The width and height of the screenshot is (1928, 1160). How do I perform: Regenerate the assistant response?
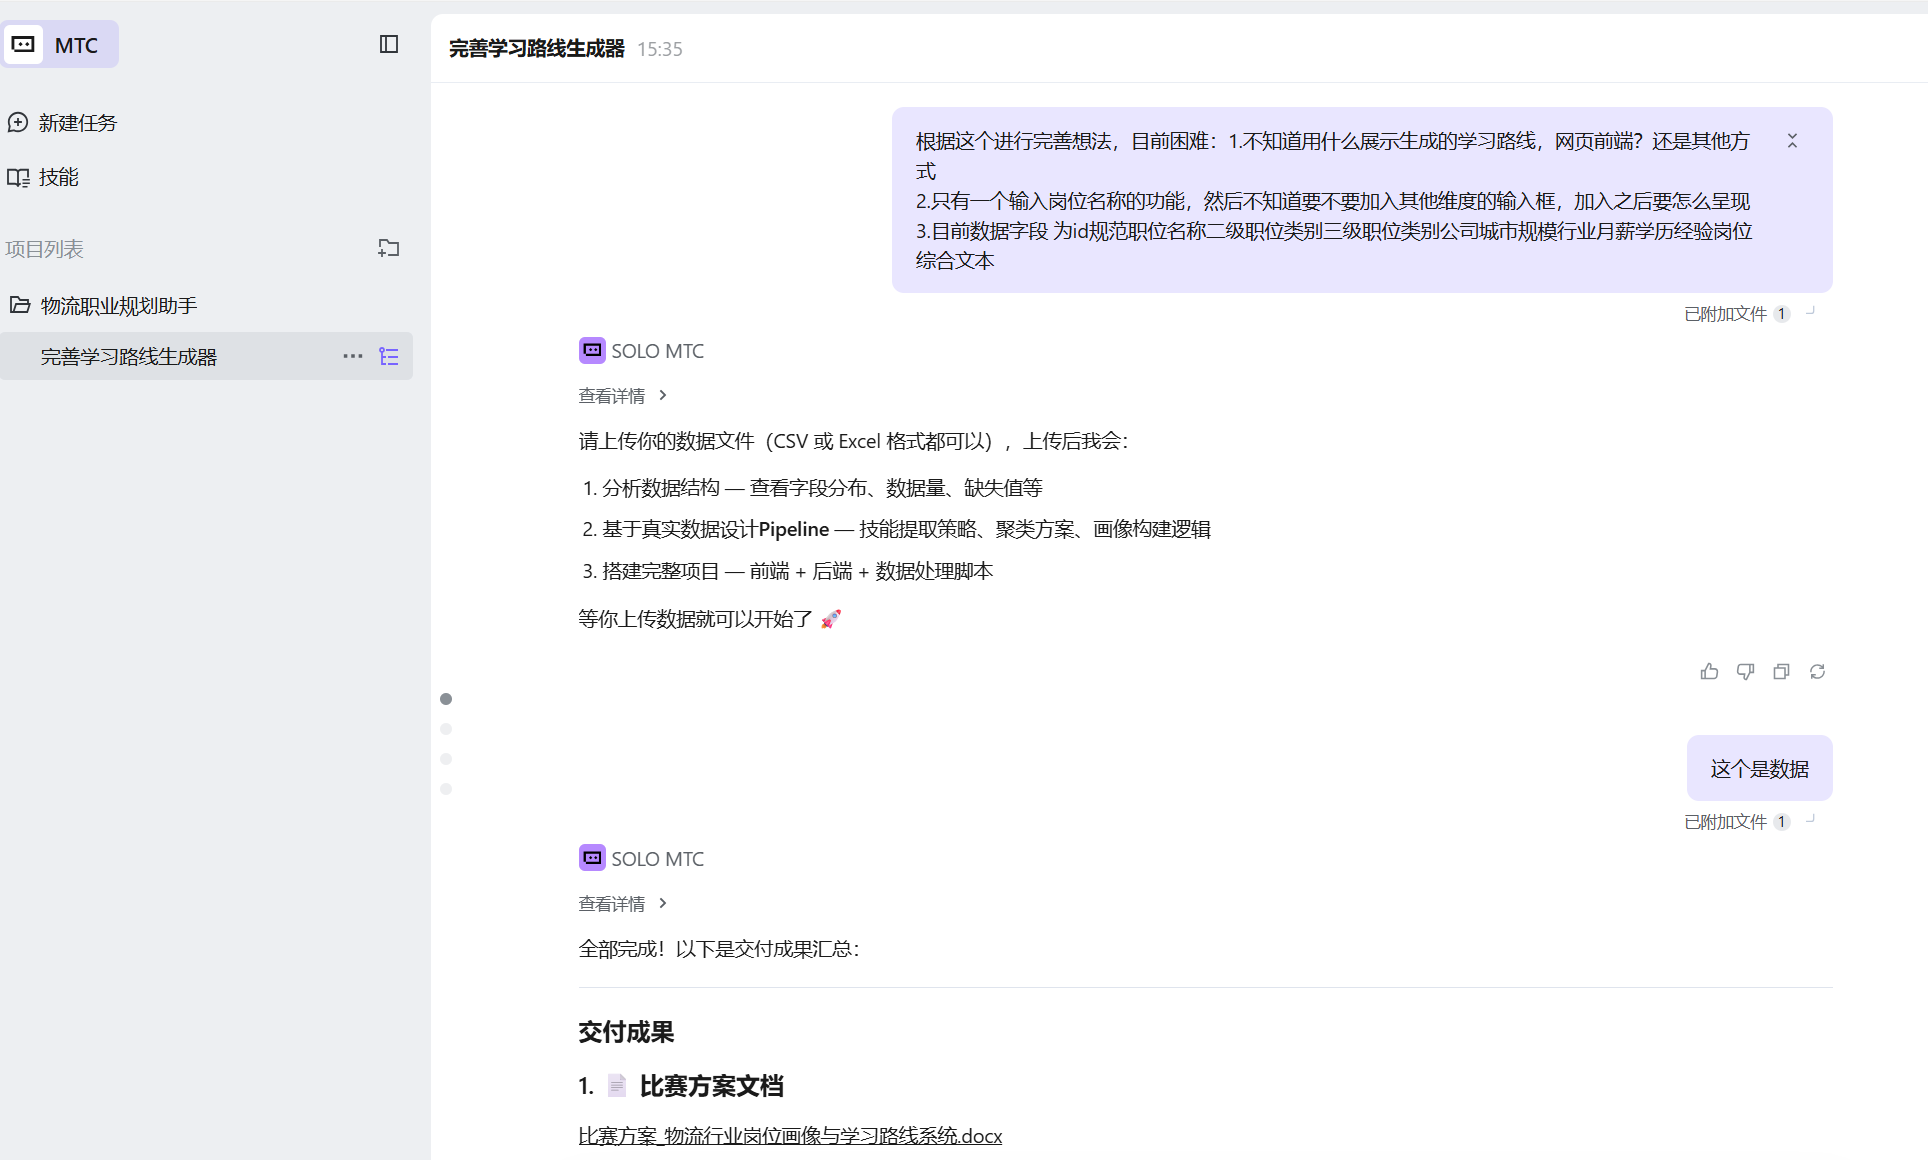tap(1817, 672)
